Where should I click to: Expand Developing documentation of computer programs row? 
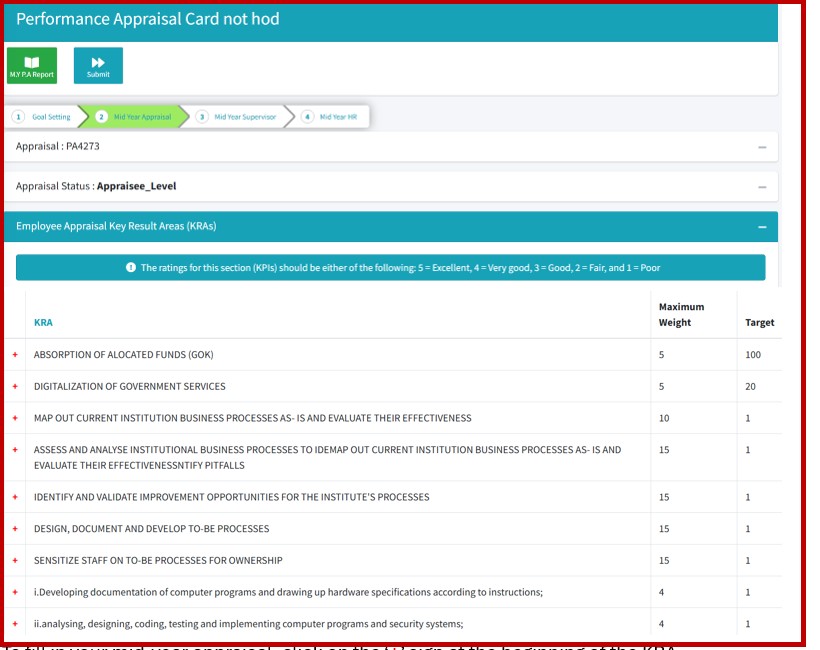pyautogui.click(x=15, y=592)
